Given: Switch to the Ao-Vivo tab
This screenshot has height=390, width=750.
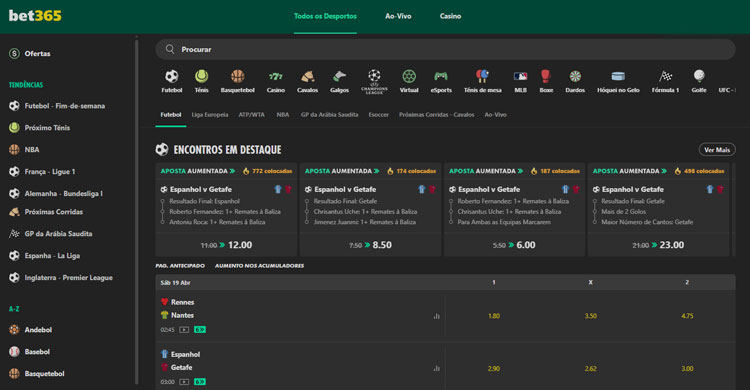Looking at the screenshot, I should [x=398, y=16].
